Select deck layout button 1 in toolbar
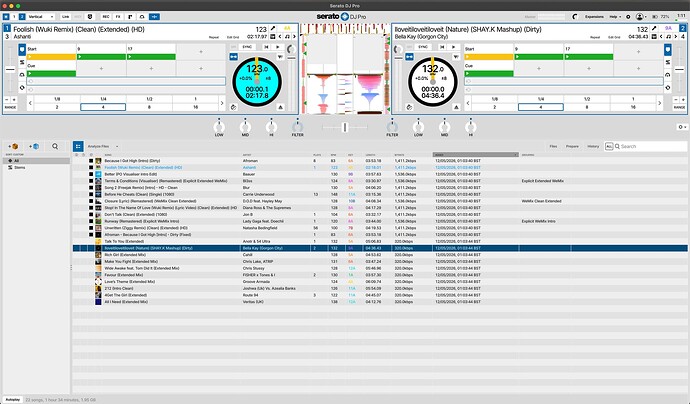 point(14,17)
